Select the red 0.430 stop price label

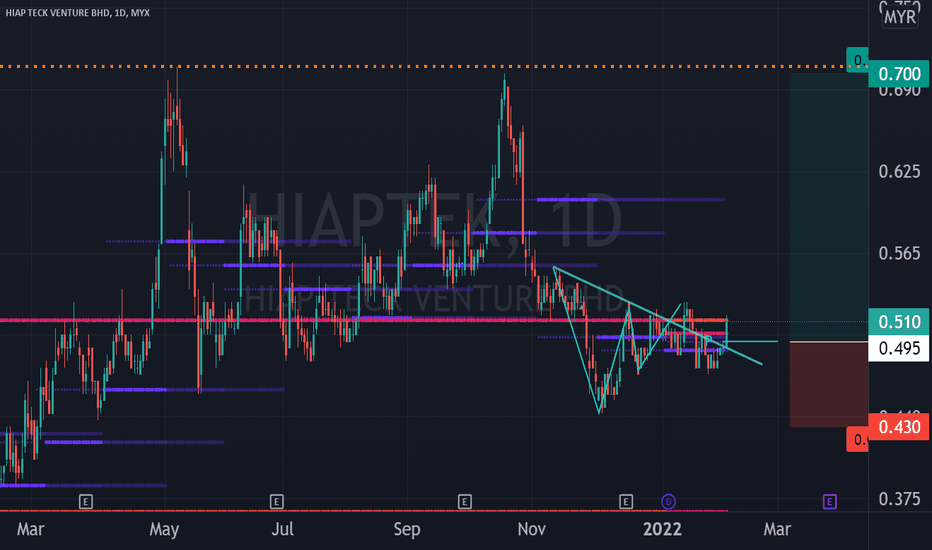899,427
